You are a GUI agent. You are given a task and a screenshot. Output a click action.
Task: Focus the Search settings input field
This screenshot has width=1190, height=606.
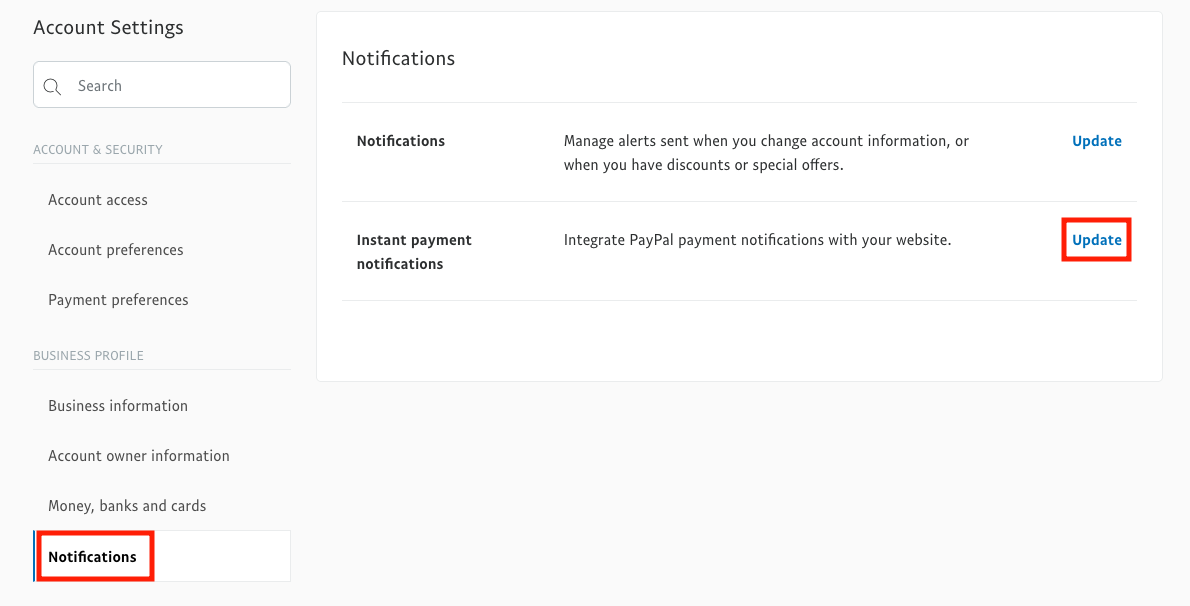(175, 86)
